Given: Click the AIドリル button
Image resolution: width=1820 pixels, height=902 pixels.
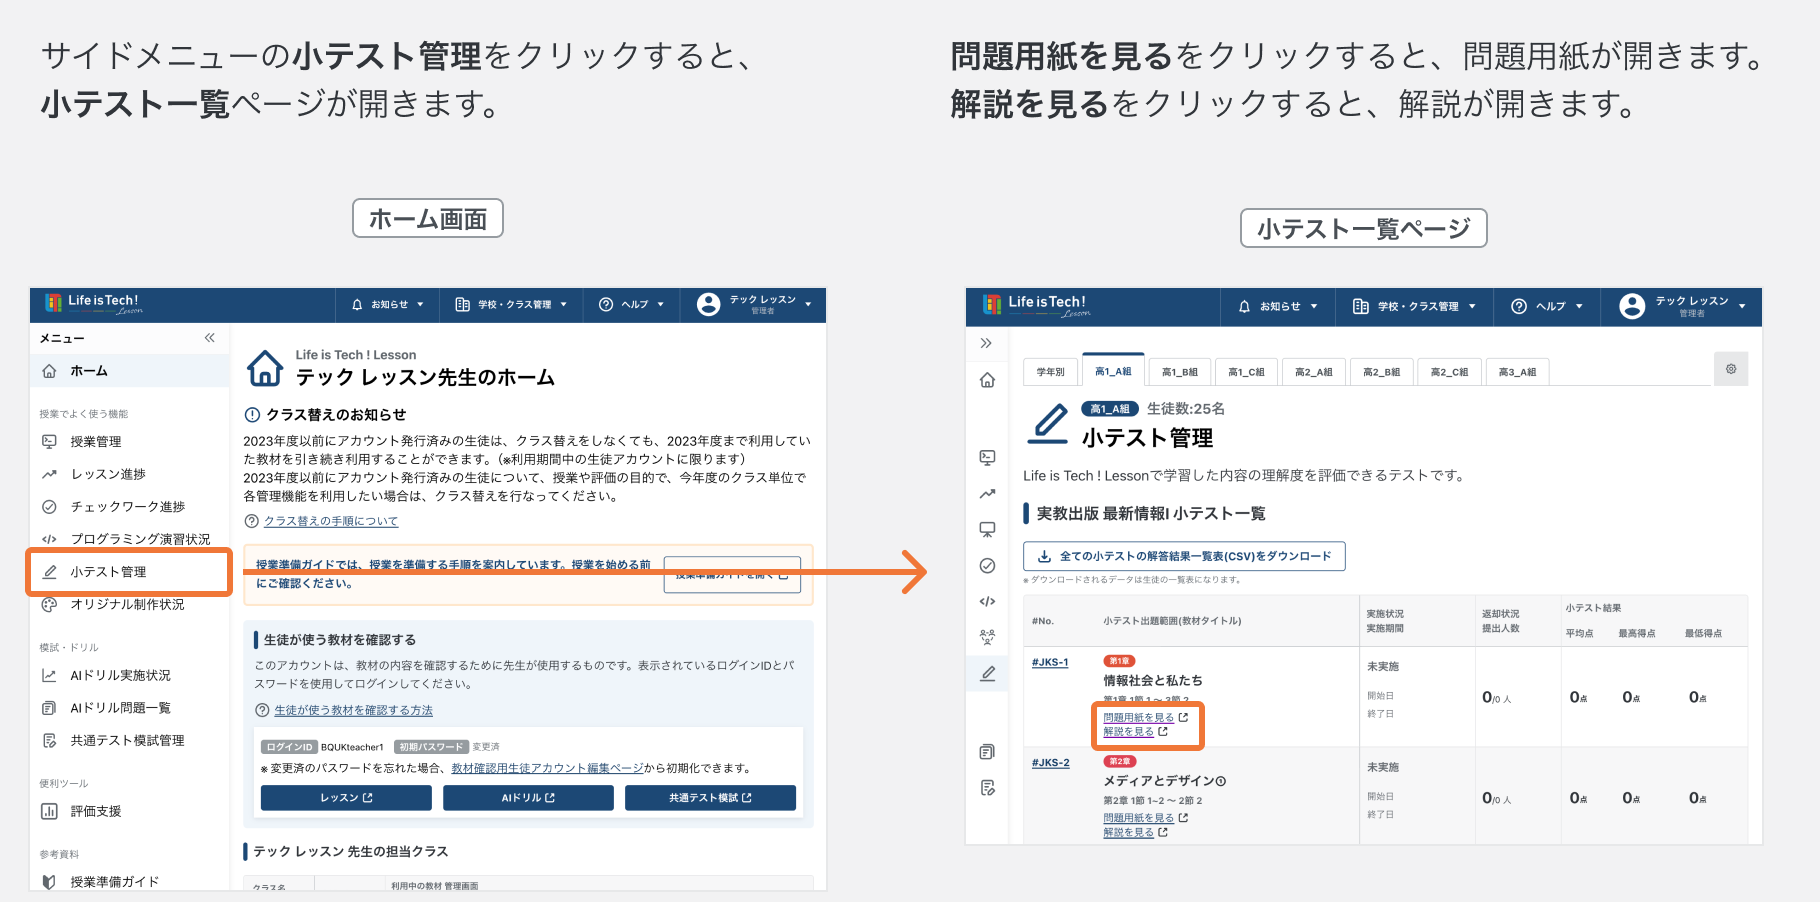Looking at the screenshot, I should 528,797.
